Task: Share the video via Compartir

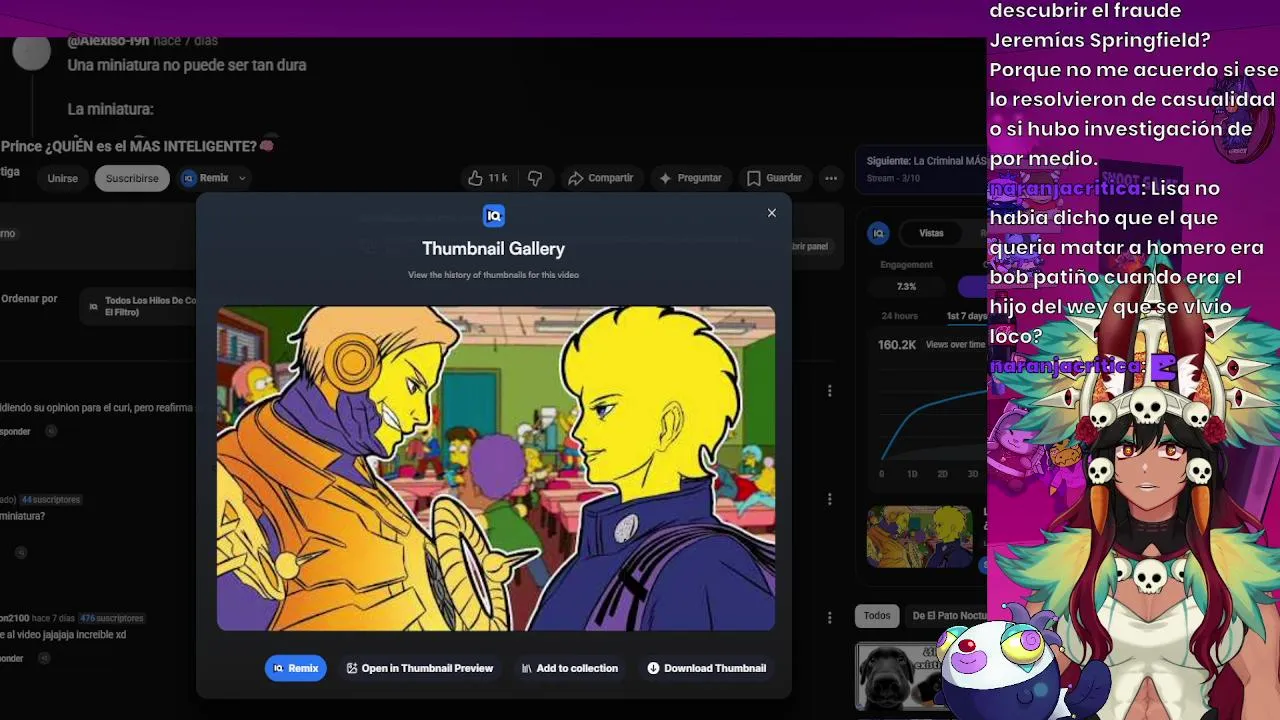Action: pyautogui.click(x=600, y=178)
